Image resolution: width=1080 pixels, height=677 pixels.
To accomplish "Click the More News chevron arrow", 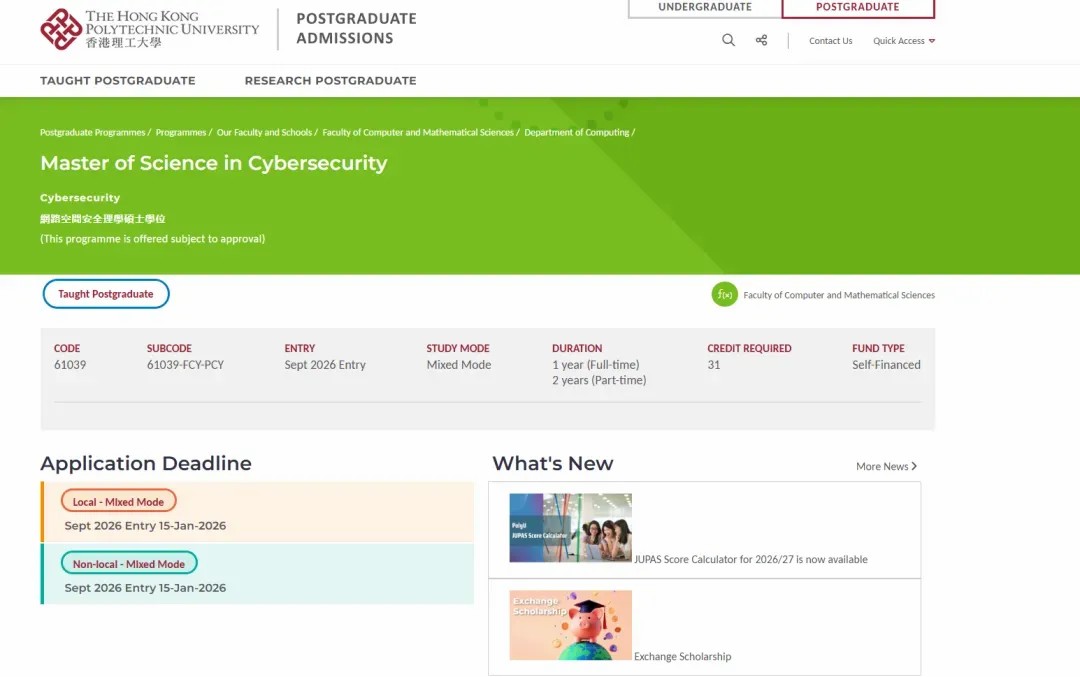I will [914, 466].
